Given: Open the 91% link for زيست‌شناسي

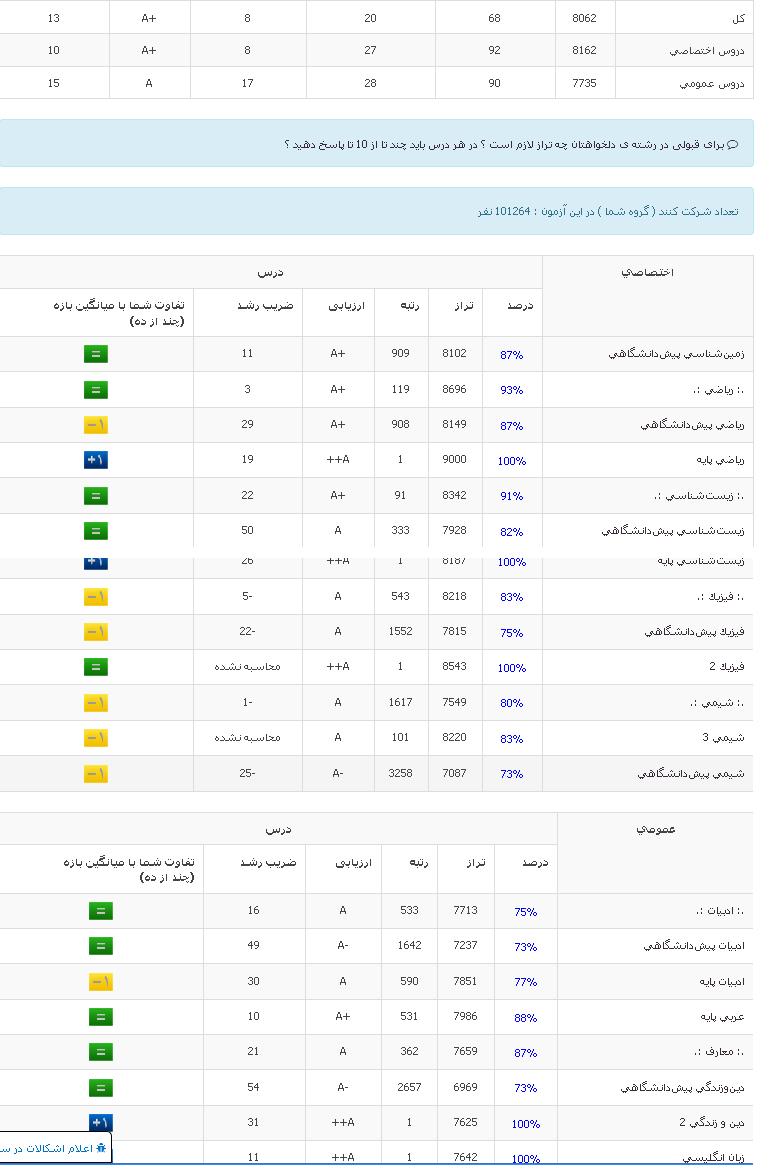Looking at the screenshot, I should pos(512,496).
